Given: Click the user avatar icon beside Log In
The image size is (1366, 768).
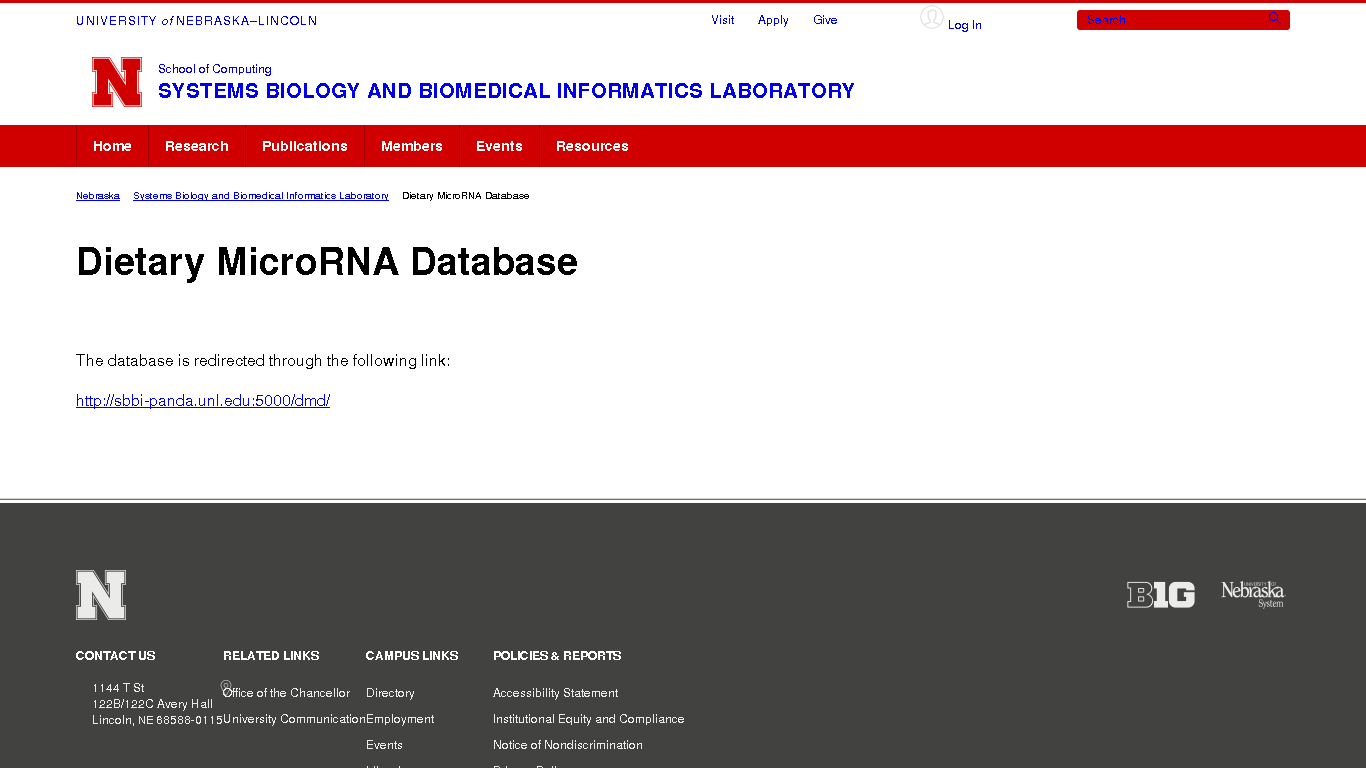Looking at the screenshot, I should 931,18.
